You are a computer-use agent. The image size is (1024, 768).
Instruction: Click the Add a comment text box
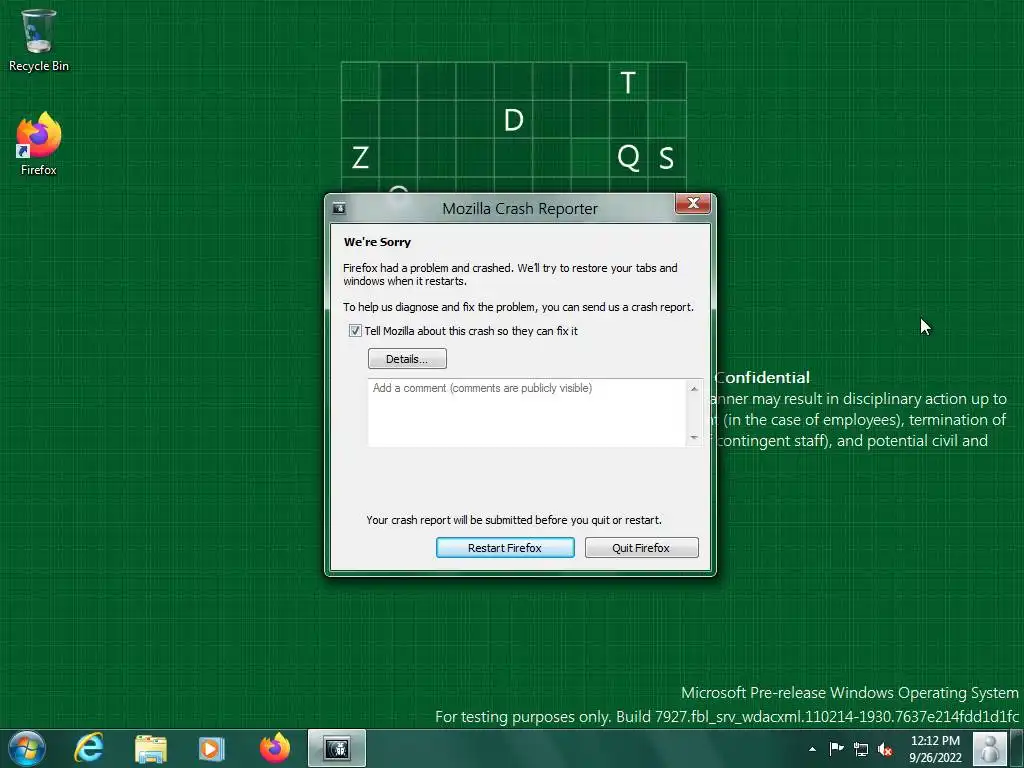click(526, 413)
